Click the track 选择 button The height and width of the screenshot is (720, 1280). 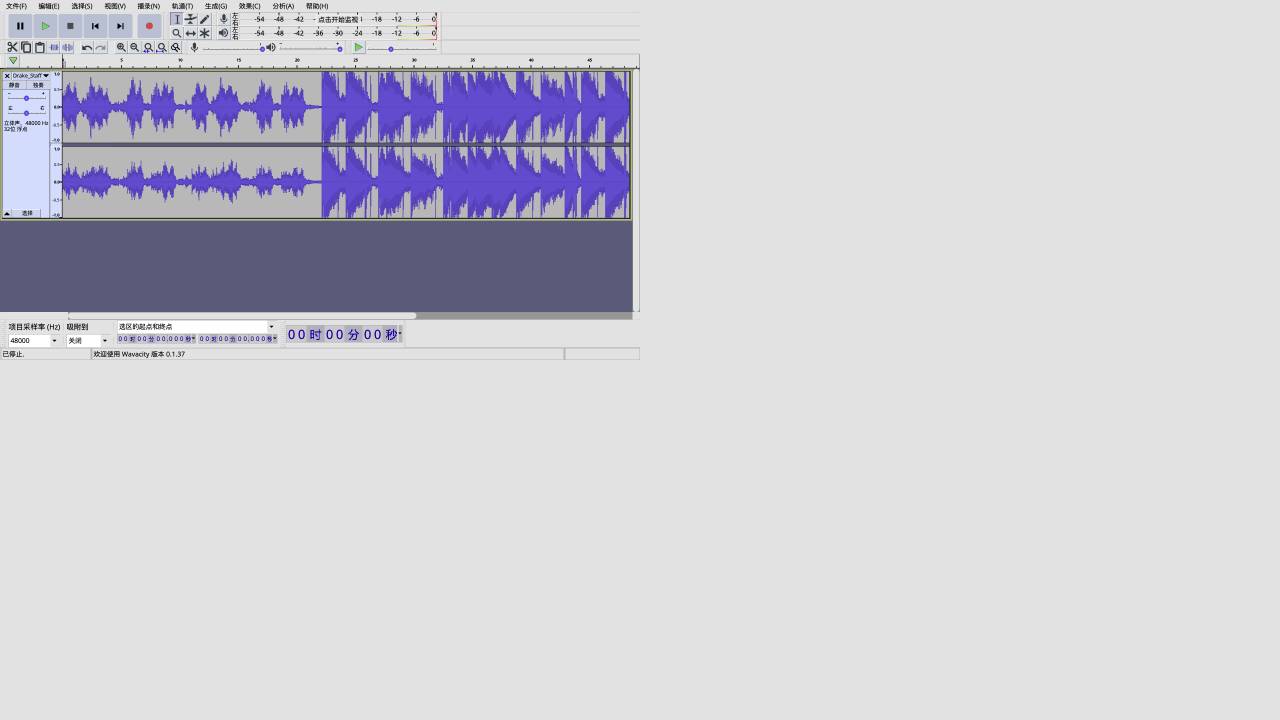[x=27, y=213]
